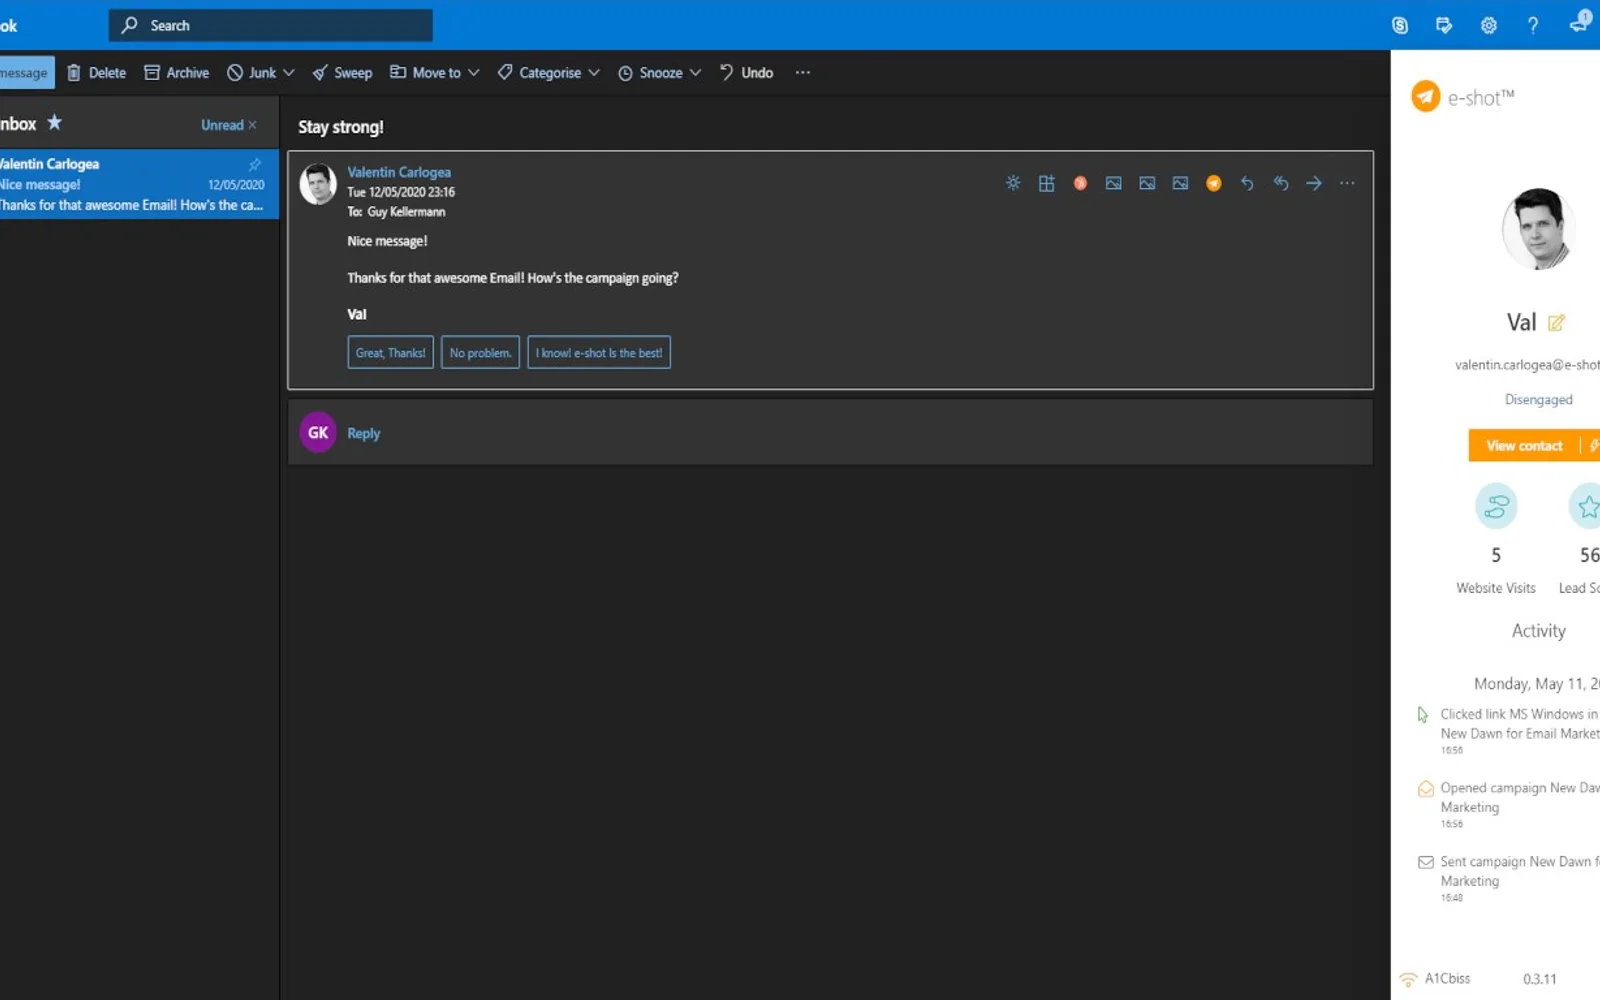Click the Reply link below the message
1600x1000 pixels.
coord(364,433)
